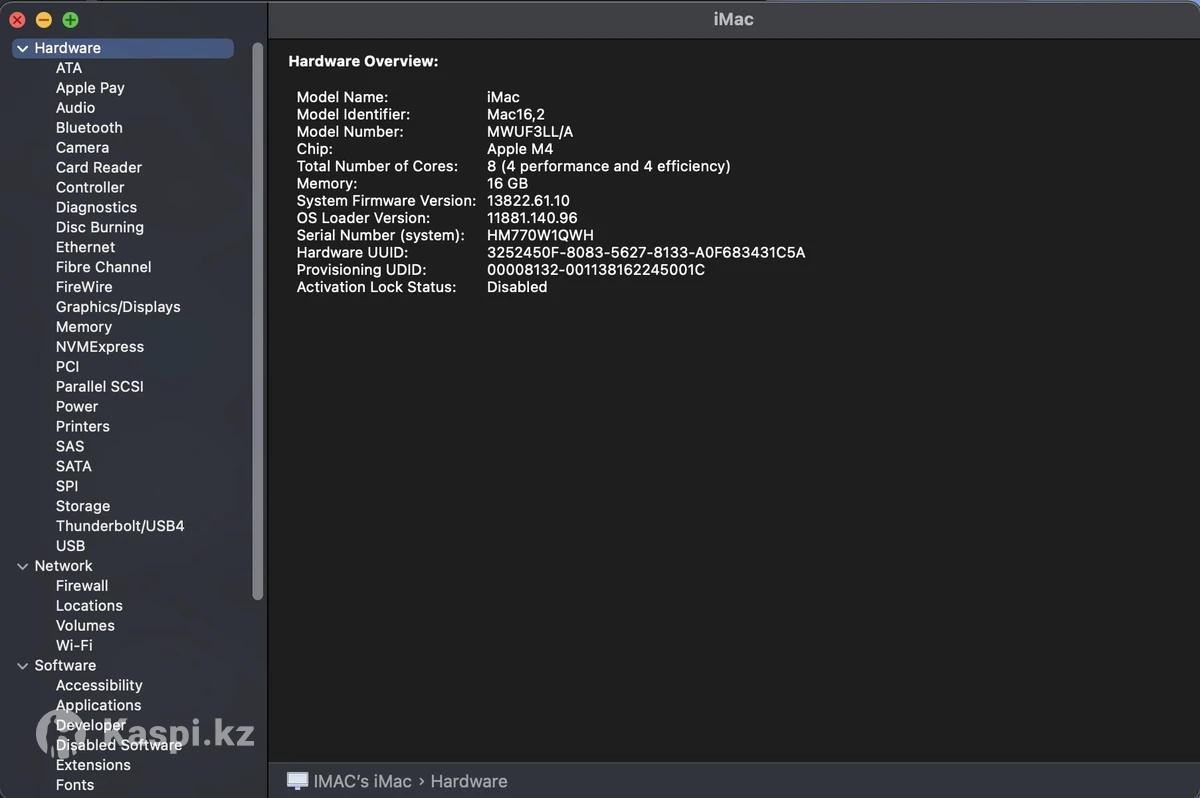Open Applications under Software
The image size is (1200, 798).
coord(98,705)
